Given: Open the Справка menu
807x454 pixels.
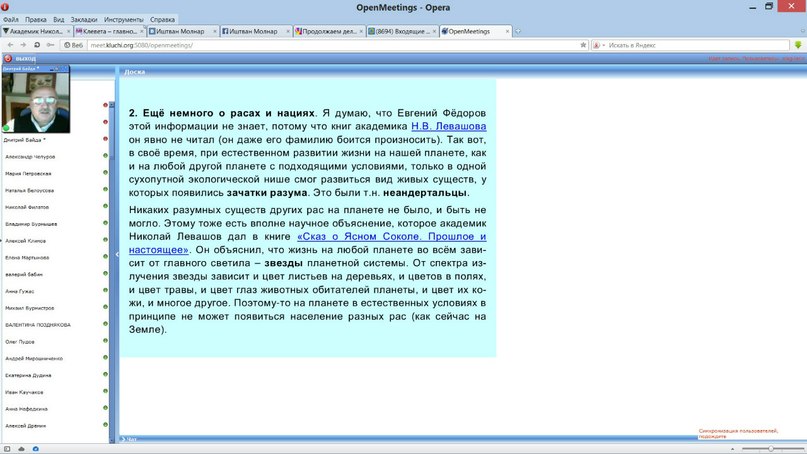Looking at the screenshot, I should point(162,20).
